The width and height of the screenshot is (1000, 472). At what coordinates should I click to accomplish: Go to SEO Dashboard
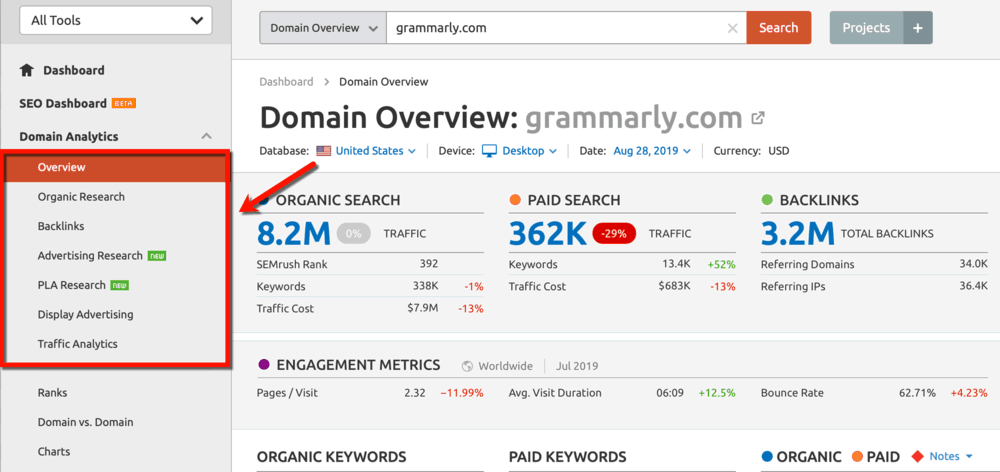point(63,103)
